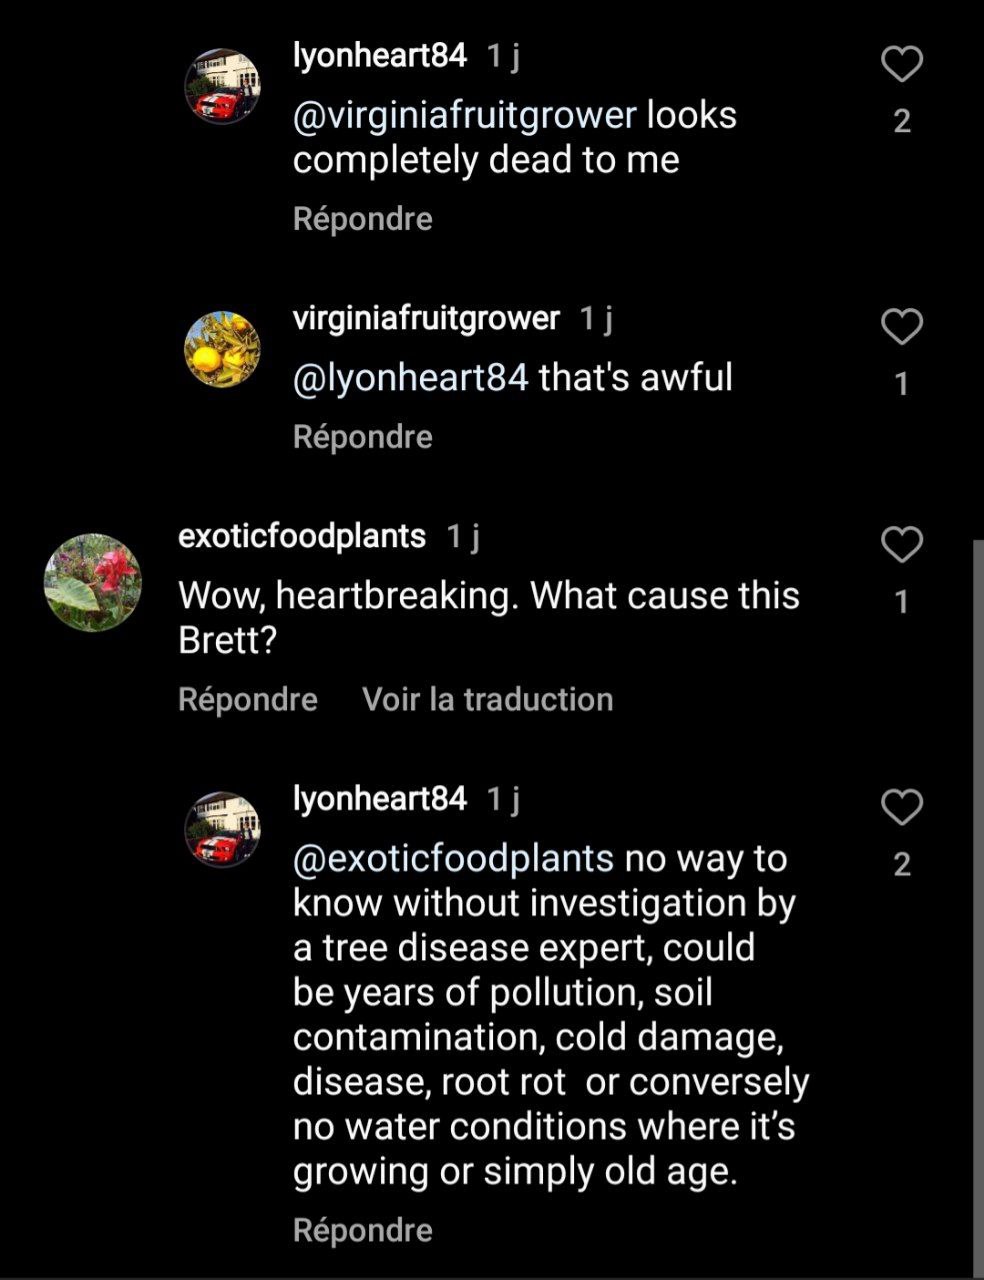Tap the heart on exoticfoodplants' comment
The image size is (984, 1280).
(x=901, y=545)
